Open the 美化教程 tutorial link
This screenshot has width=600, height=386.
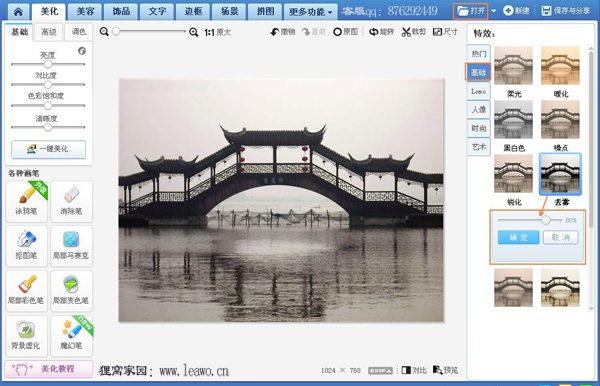coord(49,369)
